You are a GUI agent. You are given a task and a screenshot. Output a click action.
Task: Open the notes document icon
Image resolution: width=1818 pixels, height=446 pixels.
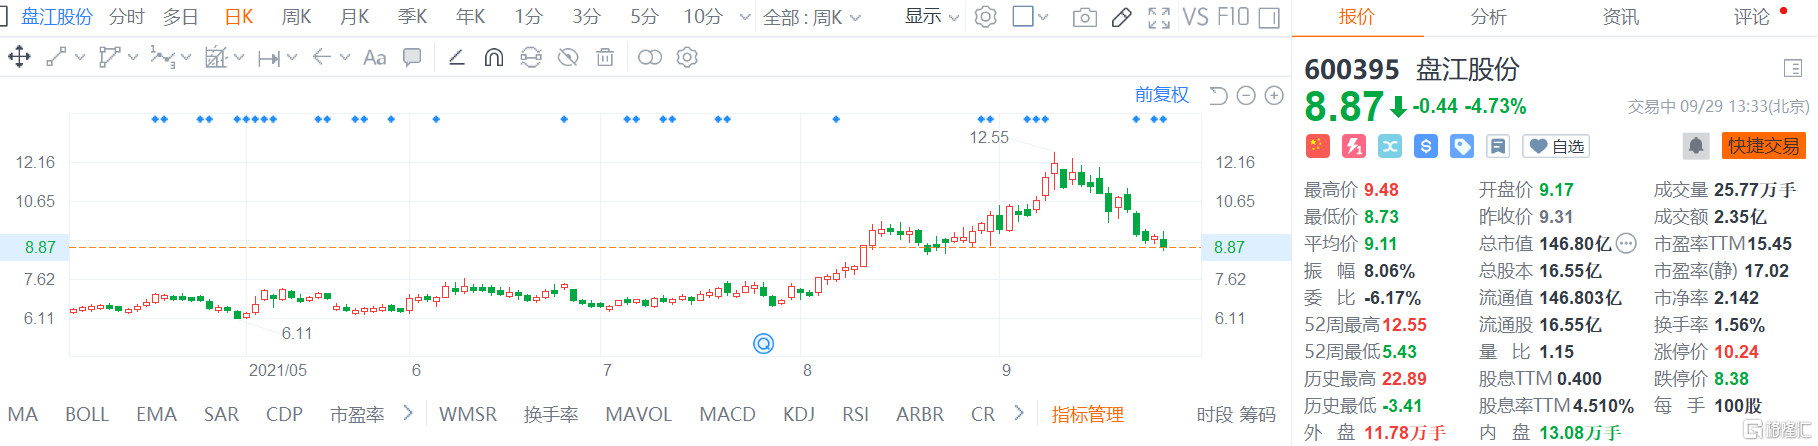coord(1498,146)
